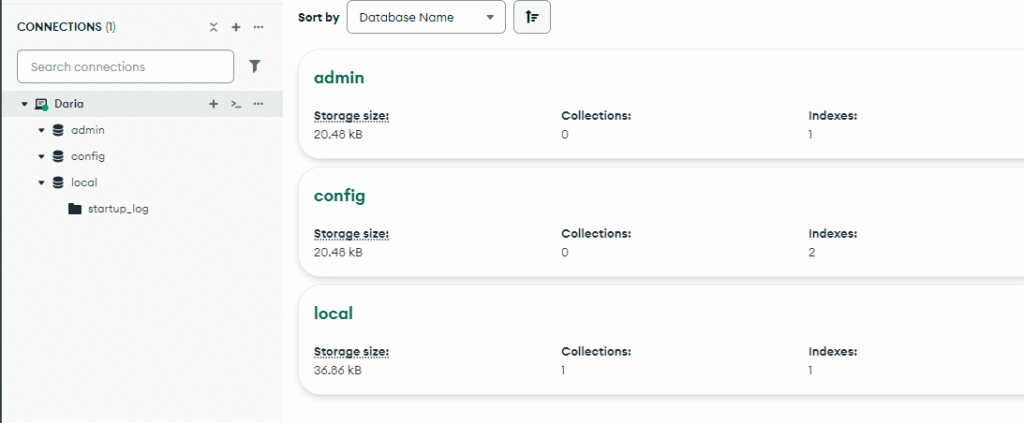
Task: Open the Sort by Database Name dropdown
Action: 426,17
